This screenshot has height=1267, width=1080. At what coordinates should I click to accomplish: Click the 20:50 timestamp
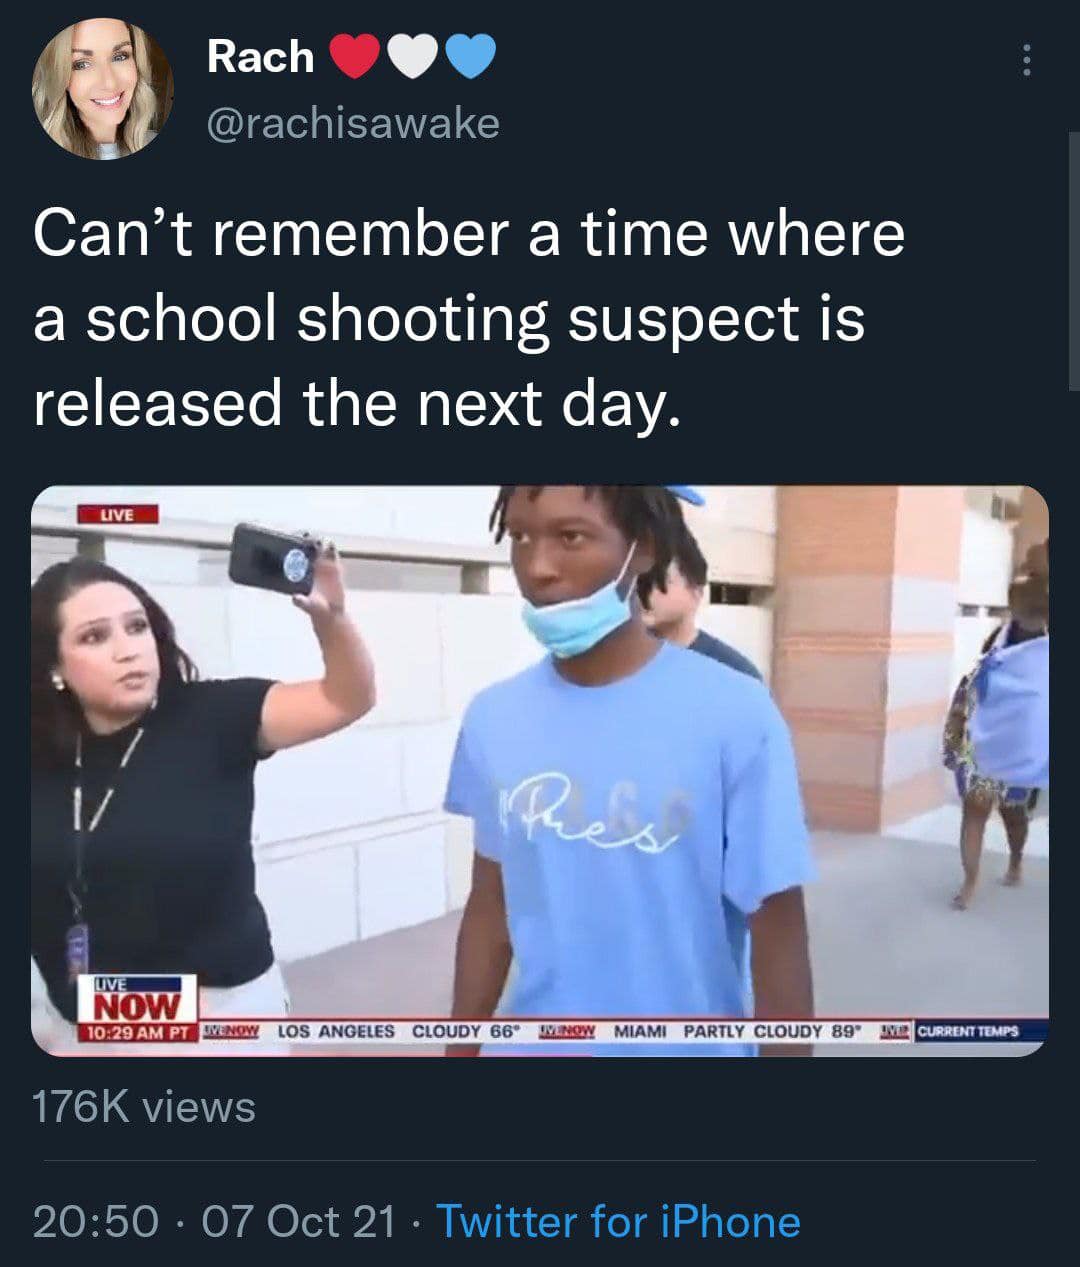pos(96,1222)
